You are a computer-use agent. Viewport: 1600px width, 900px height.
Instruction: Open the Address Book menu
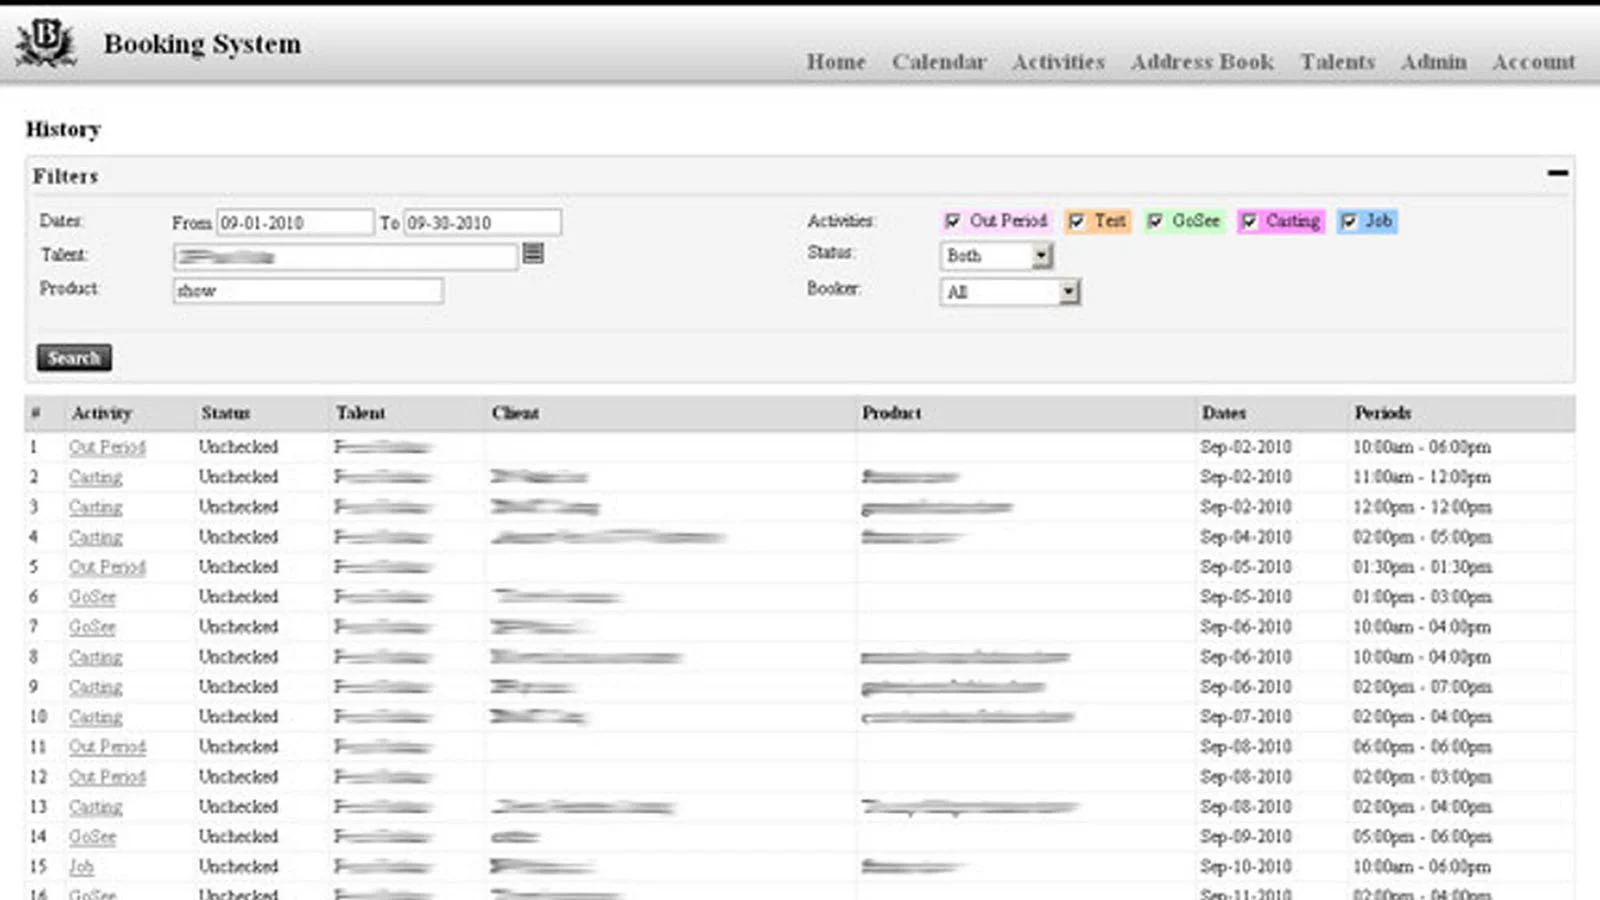click(1202, 62)
